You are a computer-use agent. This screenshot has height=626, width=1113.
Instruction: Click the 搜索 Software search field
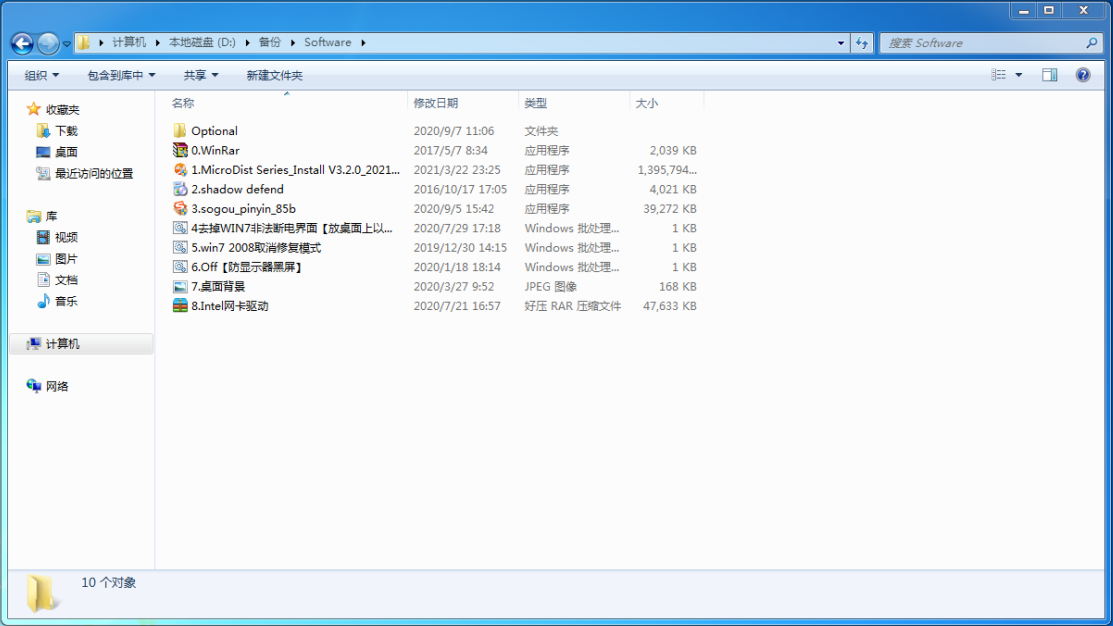coord(980,43)
